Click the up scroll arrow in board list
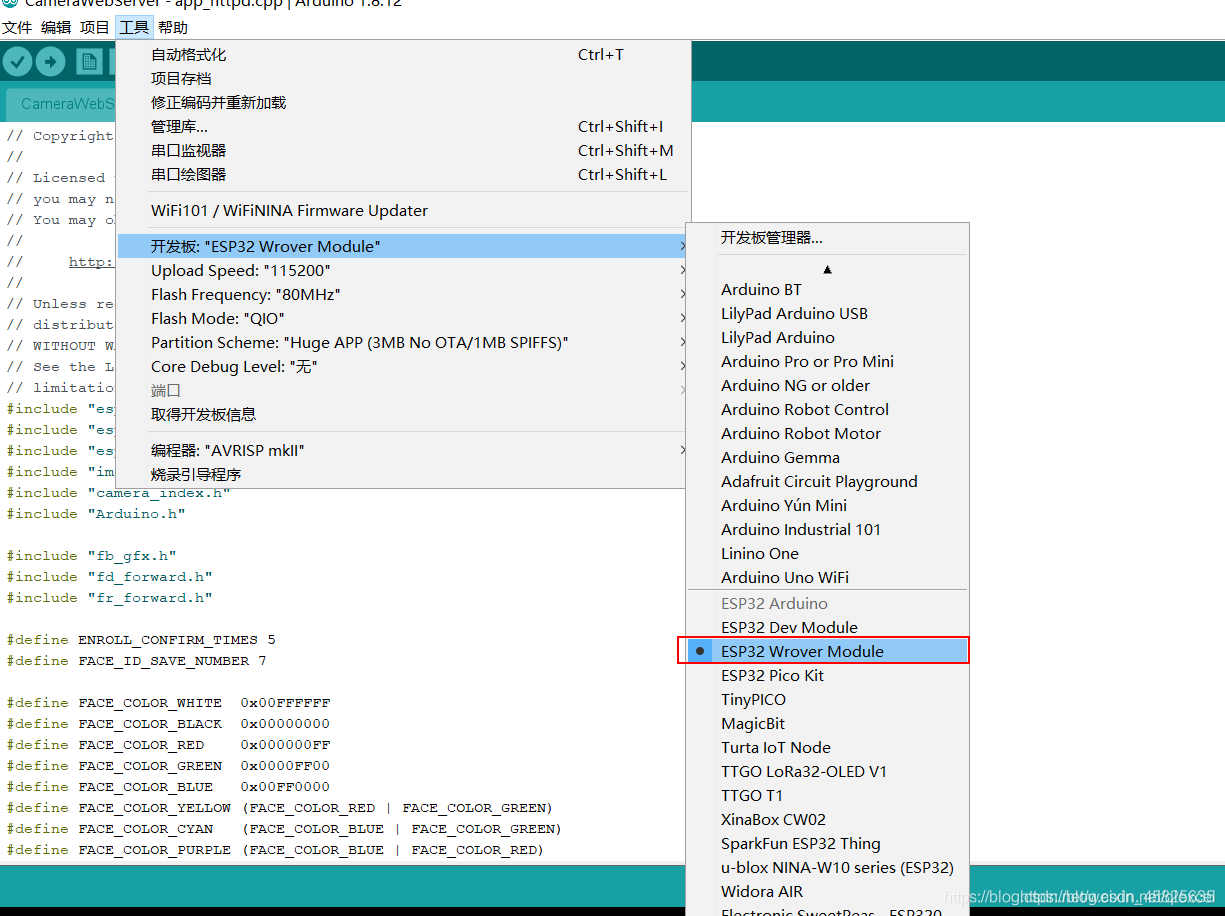This screenshot has width=1225, height=916. 827,269
